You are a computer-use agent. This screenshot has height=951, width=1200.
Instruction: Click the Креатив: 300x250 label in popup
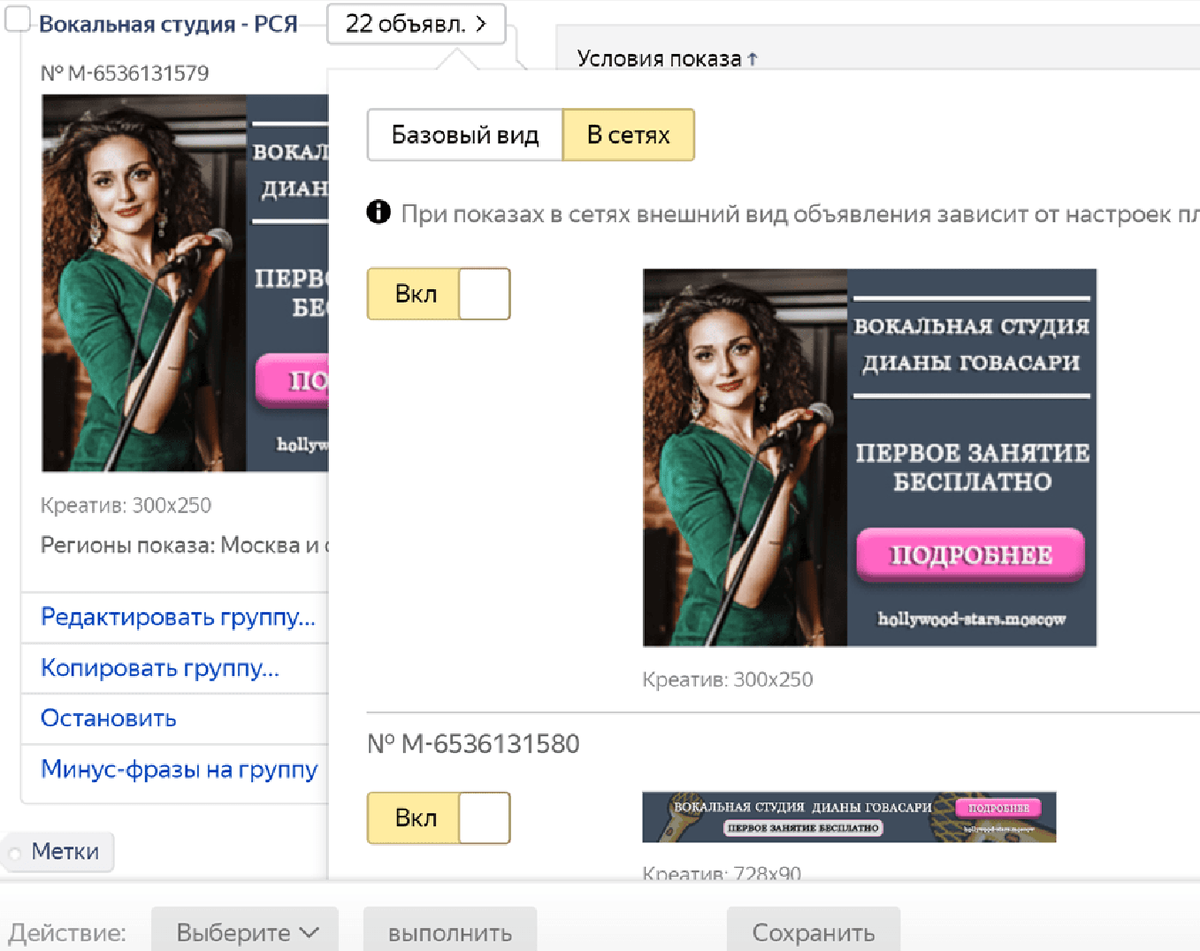tap(728, 680)
